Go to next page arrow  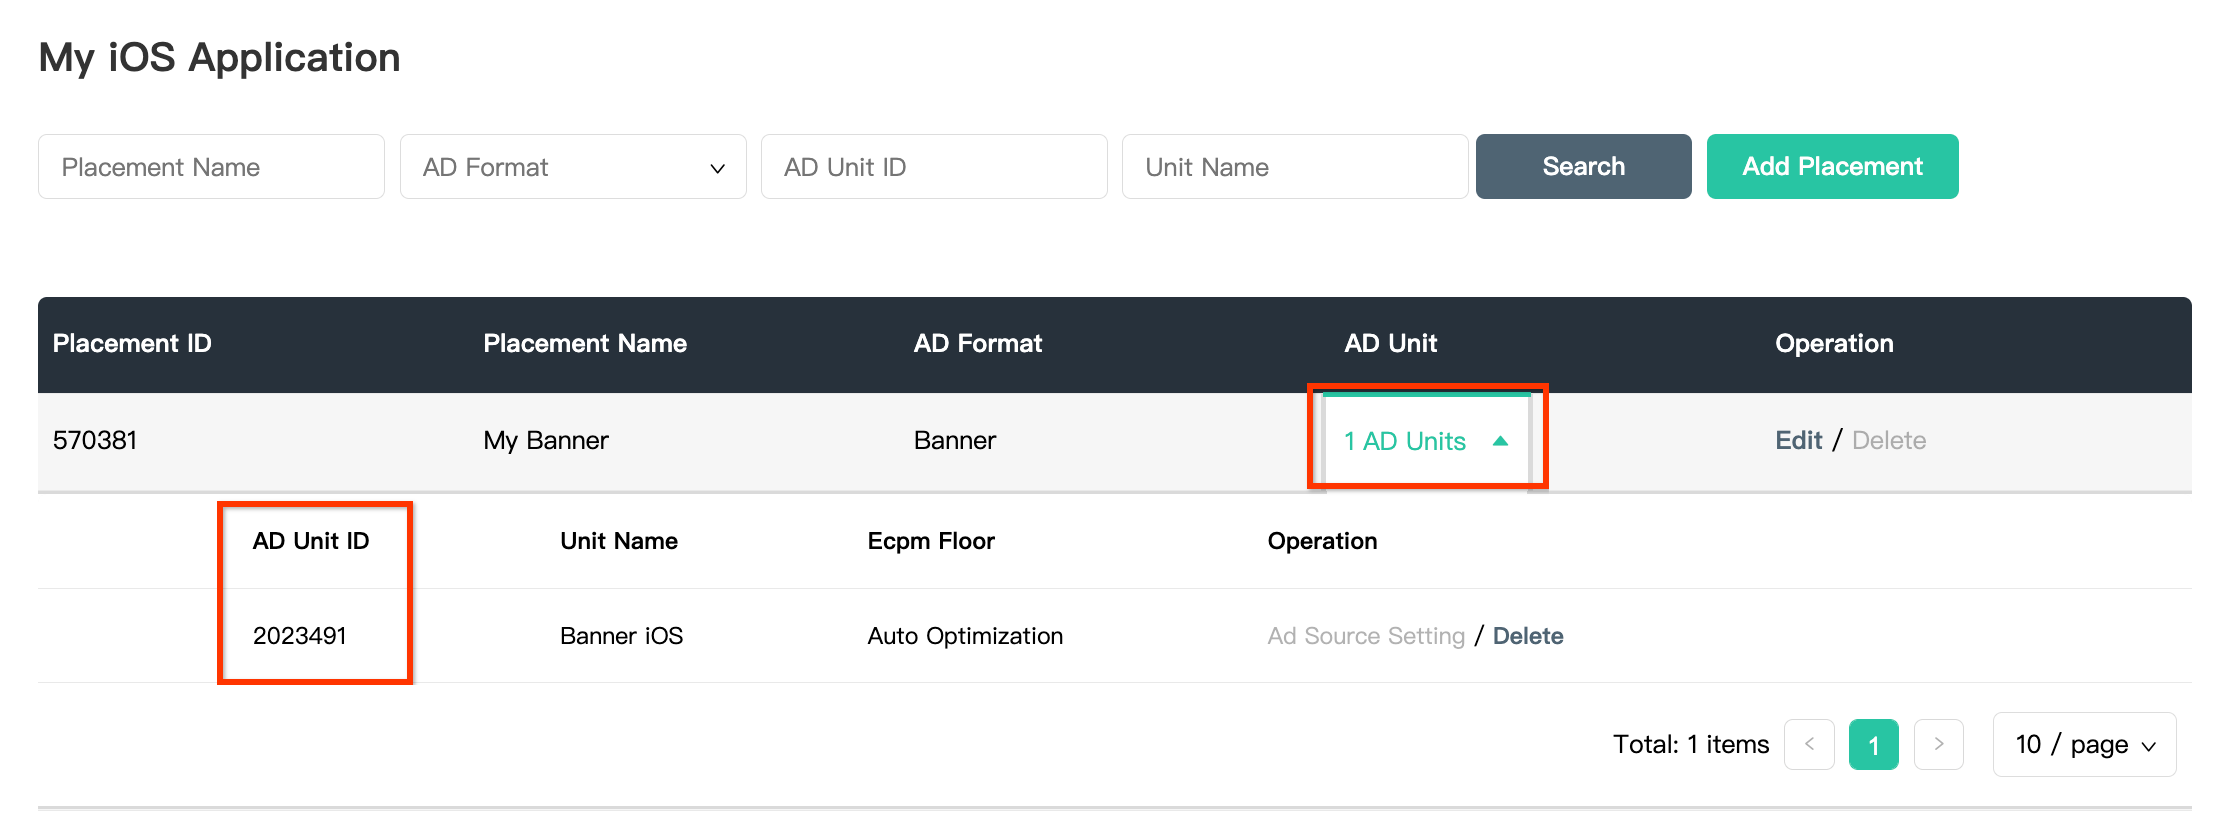[x=1938, y=745]
